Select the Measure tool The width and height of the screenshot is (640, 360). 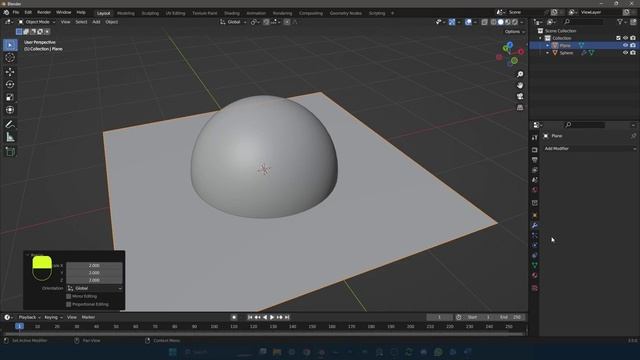(x=10, y=137)
